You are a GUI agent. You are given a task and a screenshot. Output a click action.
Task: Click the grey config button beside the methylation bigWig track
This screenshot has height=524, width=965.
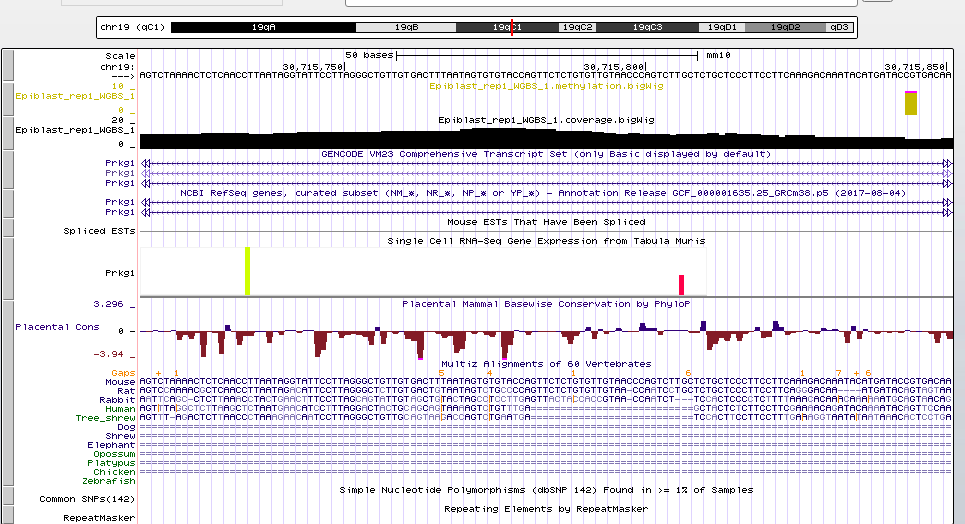pos(7,99)
